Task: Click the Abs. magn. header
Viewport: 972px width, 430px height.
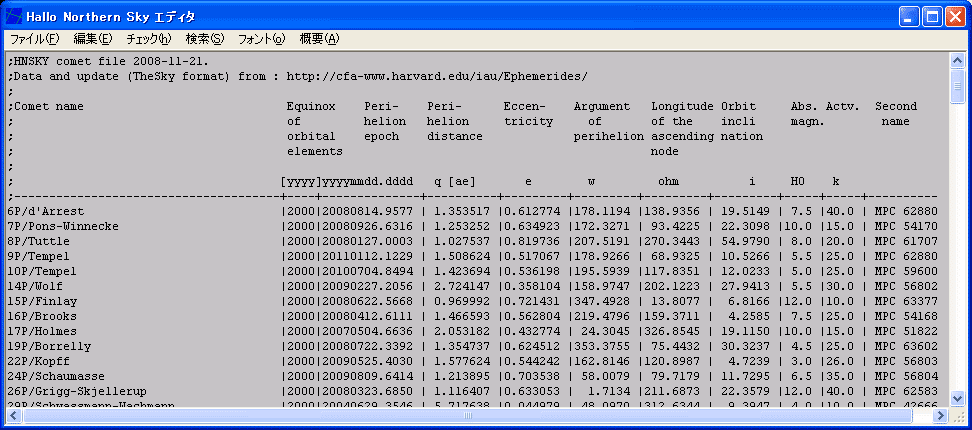Action: [808, 113]
